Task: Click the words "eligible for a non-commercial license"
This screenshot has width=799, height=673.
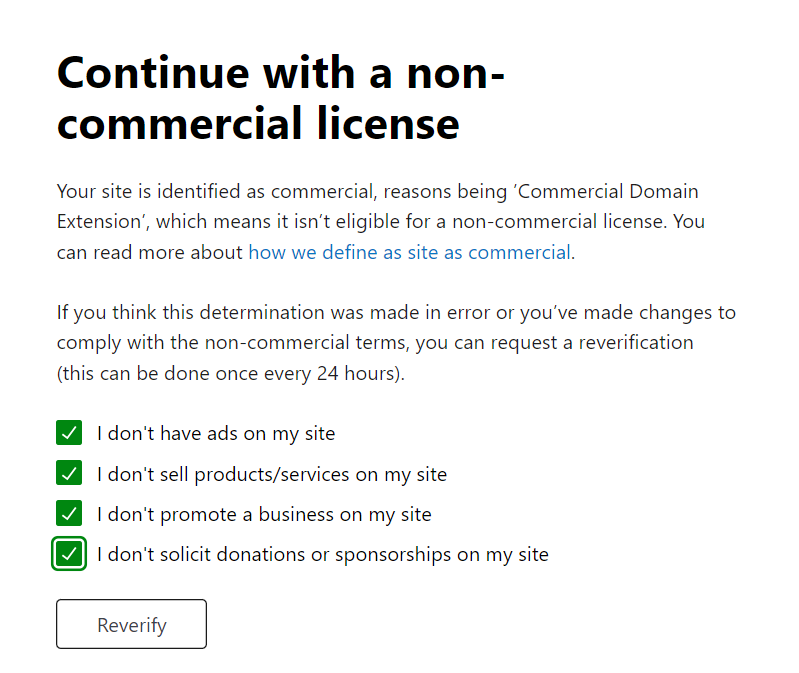Action: pyautogui.click(x=500, y=222)
